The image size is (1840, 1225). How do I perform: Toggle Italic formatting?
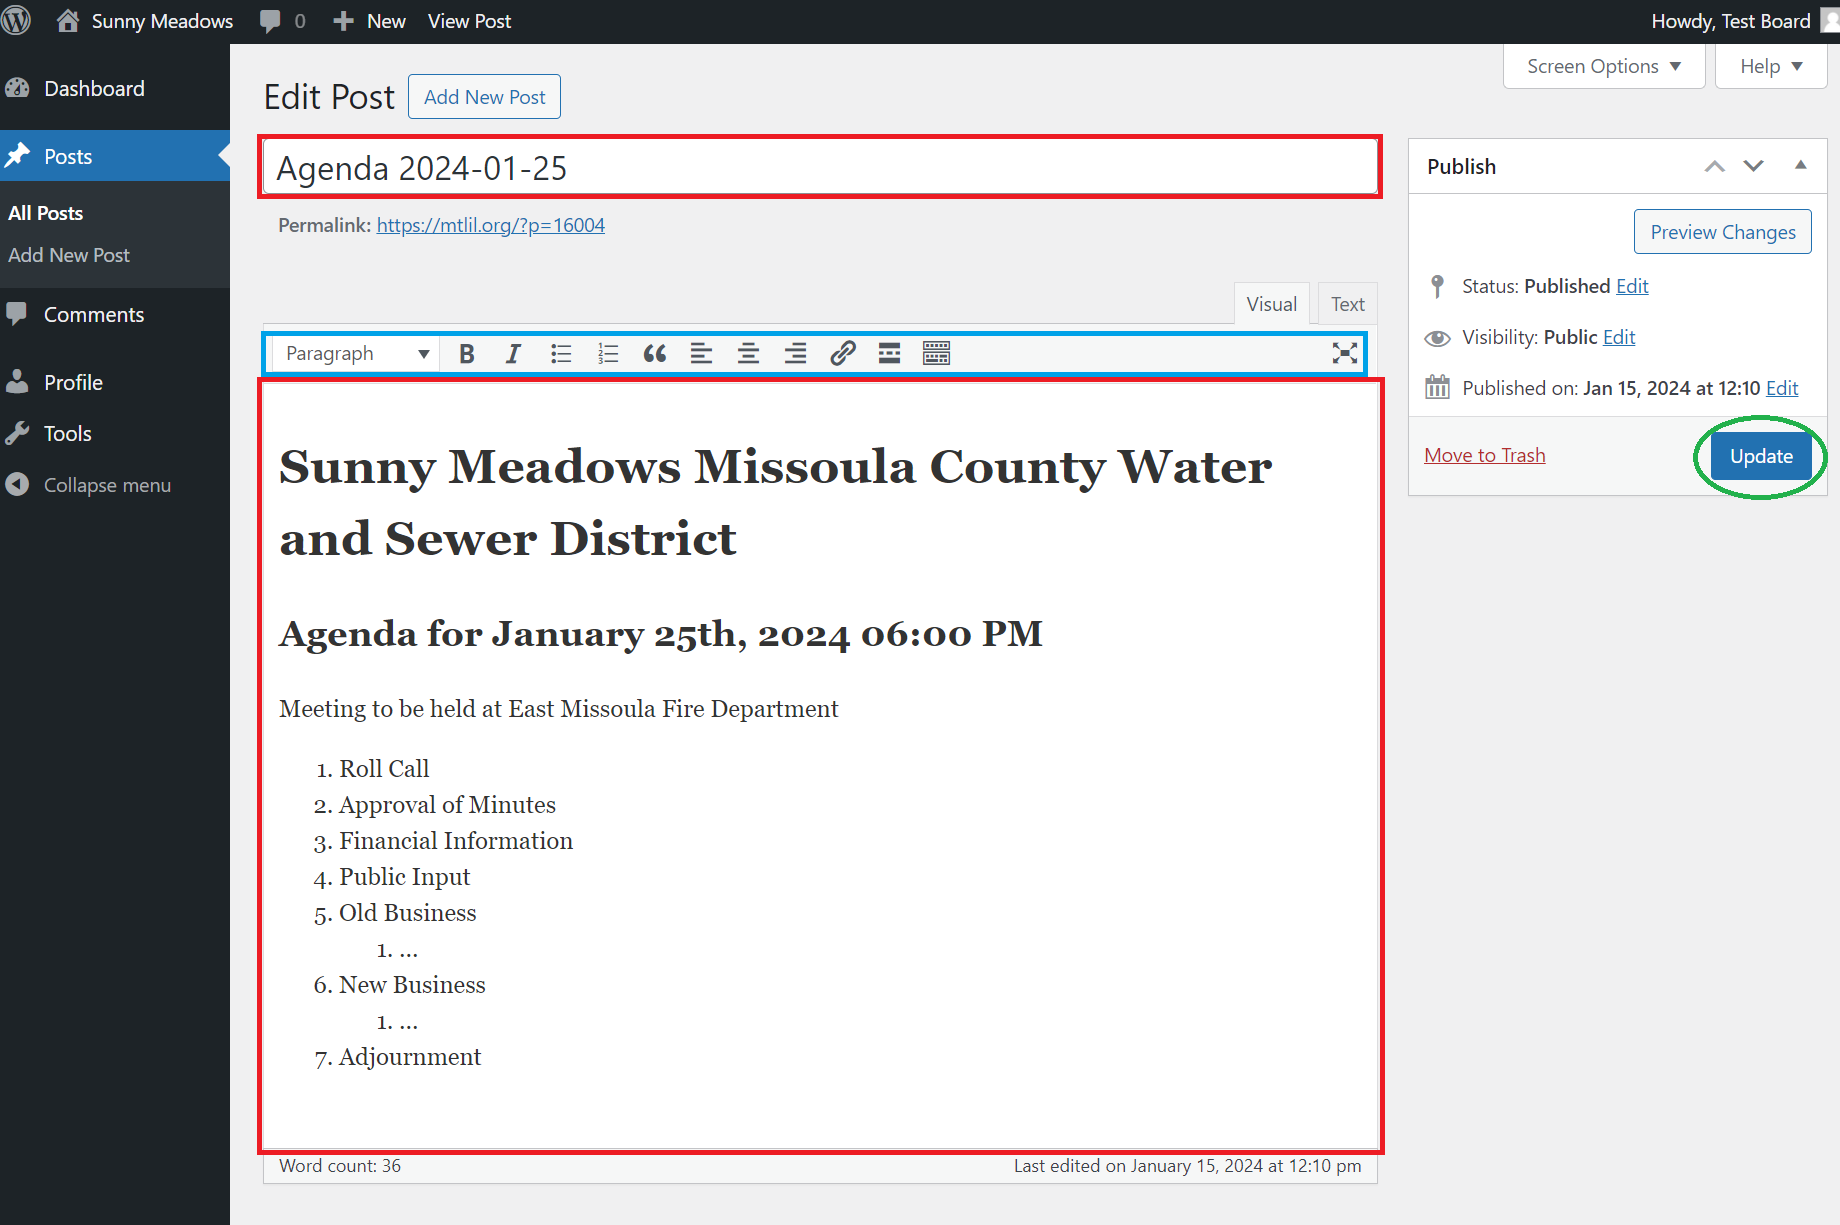coord(513,353)
